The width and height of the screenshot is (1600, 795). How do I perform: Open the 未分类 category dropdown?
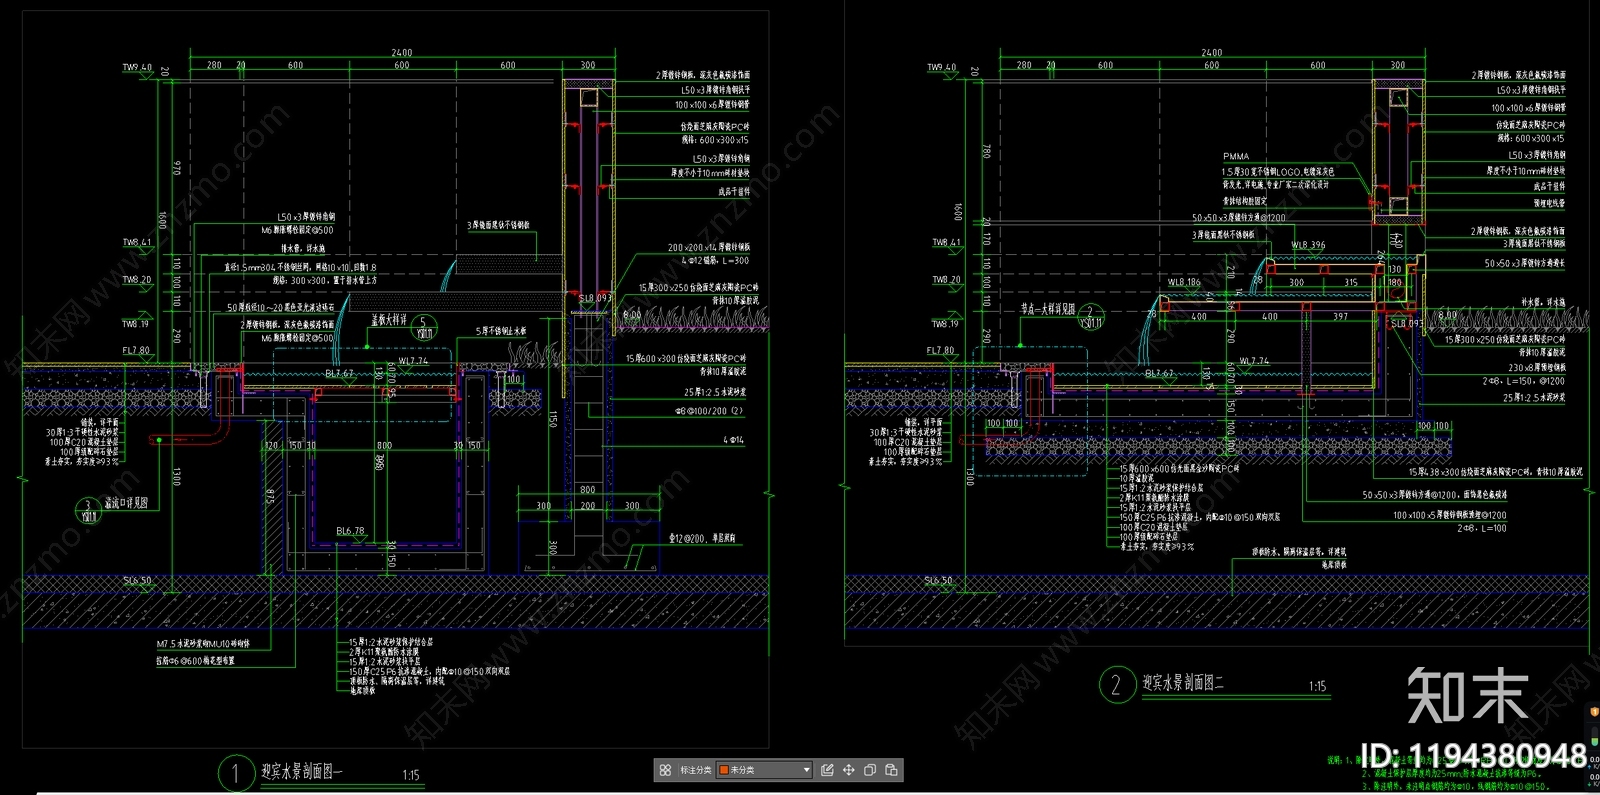coord(764,770)
